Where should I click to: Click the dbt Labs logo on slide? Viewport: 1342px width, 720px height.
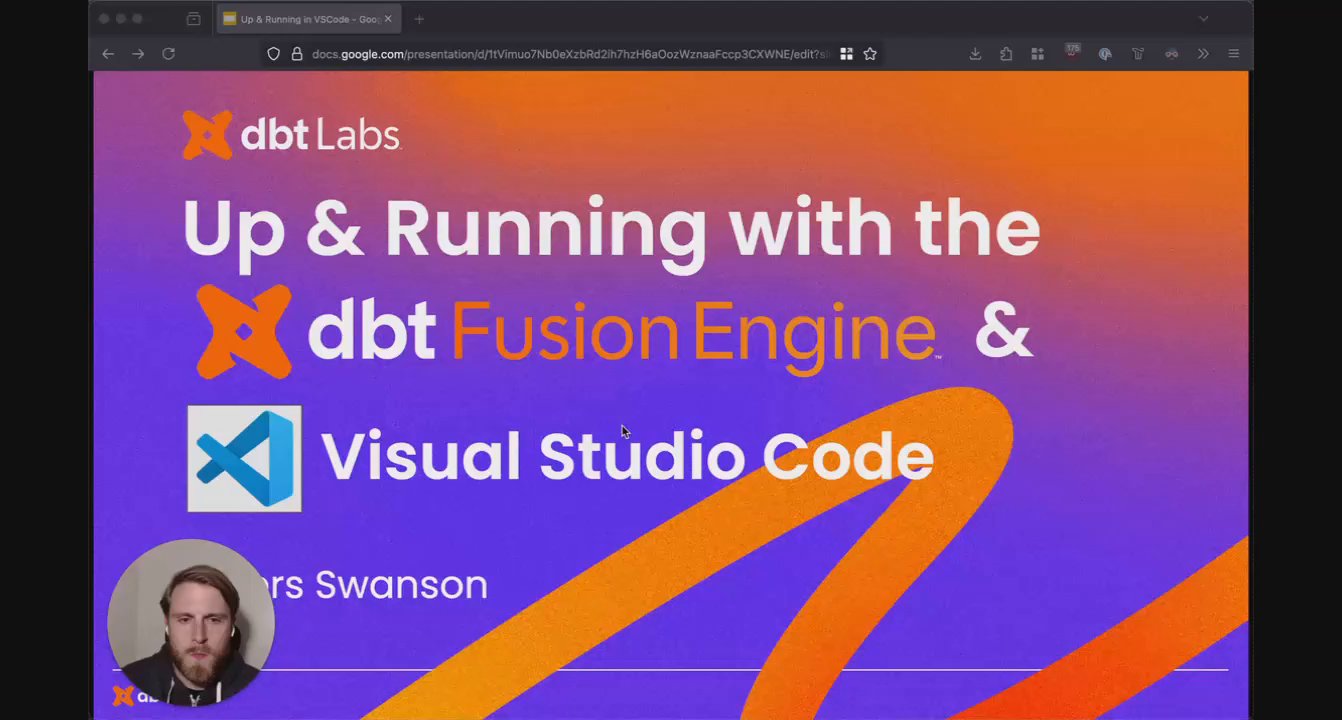coord(291,135)
